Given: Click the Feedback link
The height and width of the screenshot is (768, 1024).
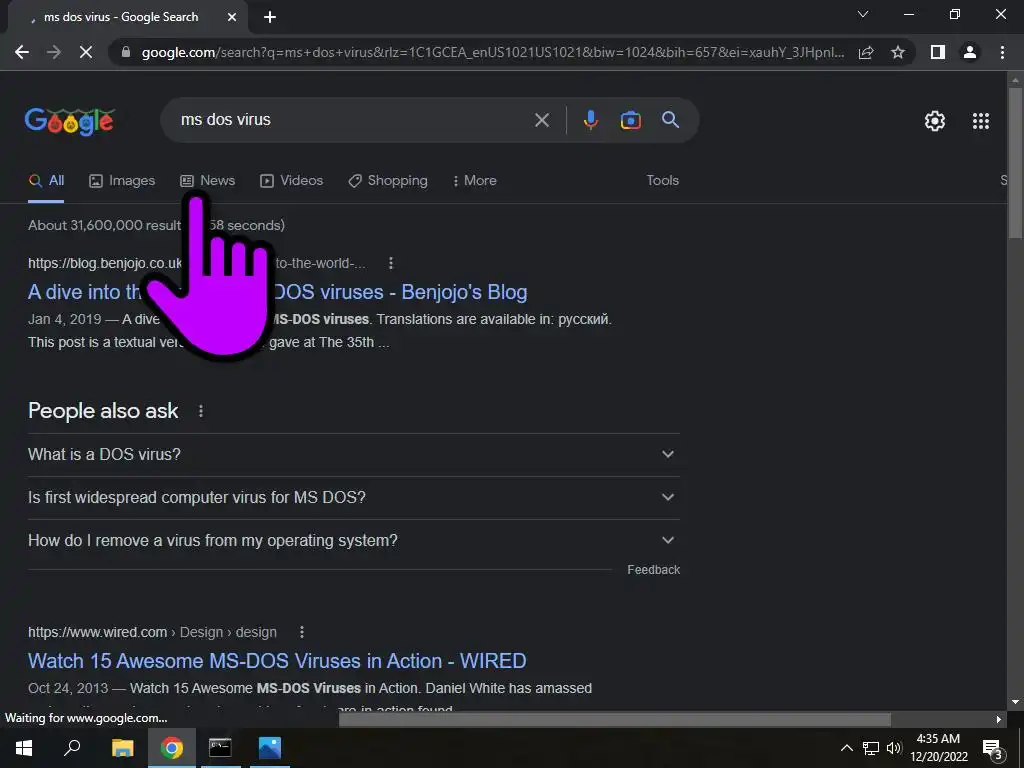Looking at the screenshot, I should (653, 570).
